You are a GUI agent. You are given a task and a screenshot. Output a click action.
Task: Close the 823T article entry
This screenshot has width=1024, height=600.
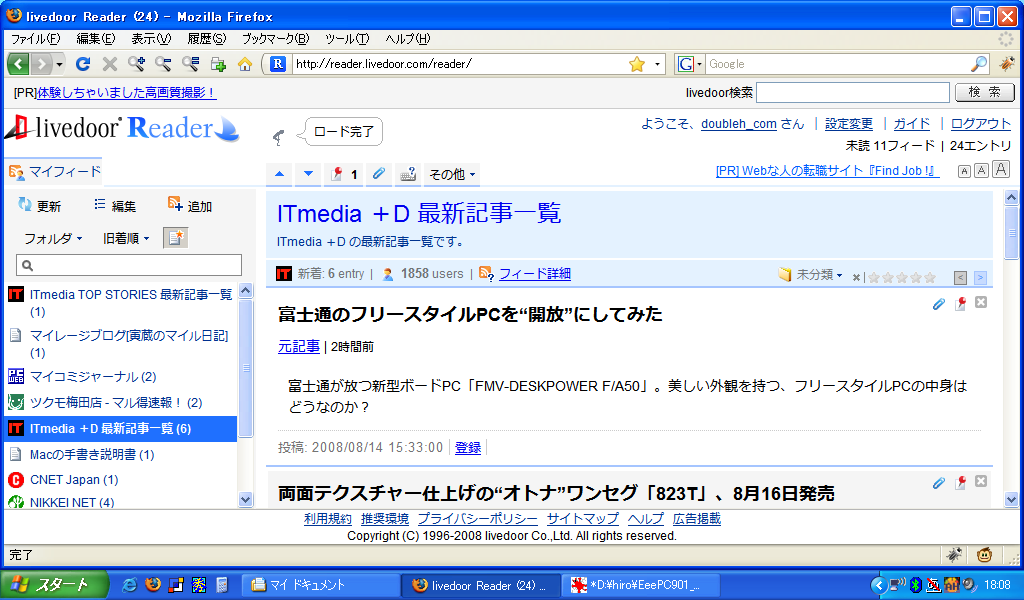(x=981, y=481)
